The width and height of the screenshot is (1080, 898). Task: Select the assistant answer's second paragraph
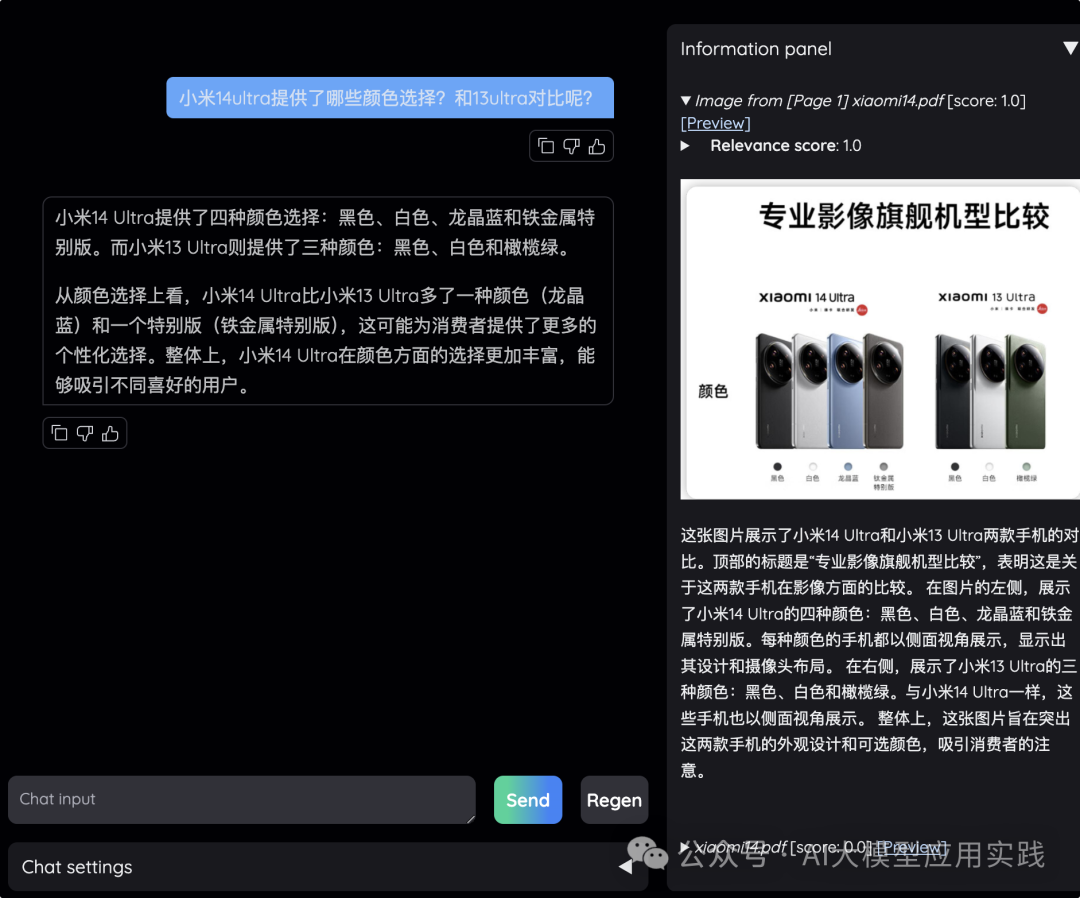[x=325, y=340]
